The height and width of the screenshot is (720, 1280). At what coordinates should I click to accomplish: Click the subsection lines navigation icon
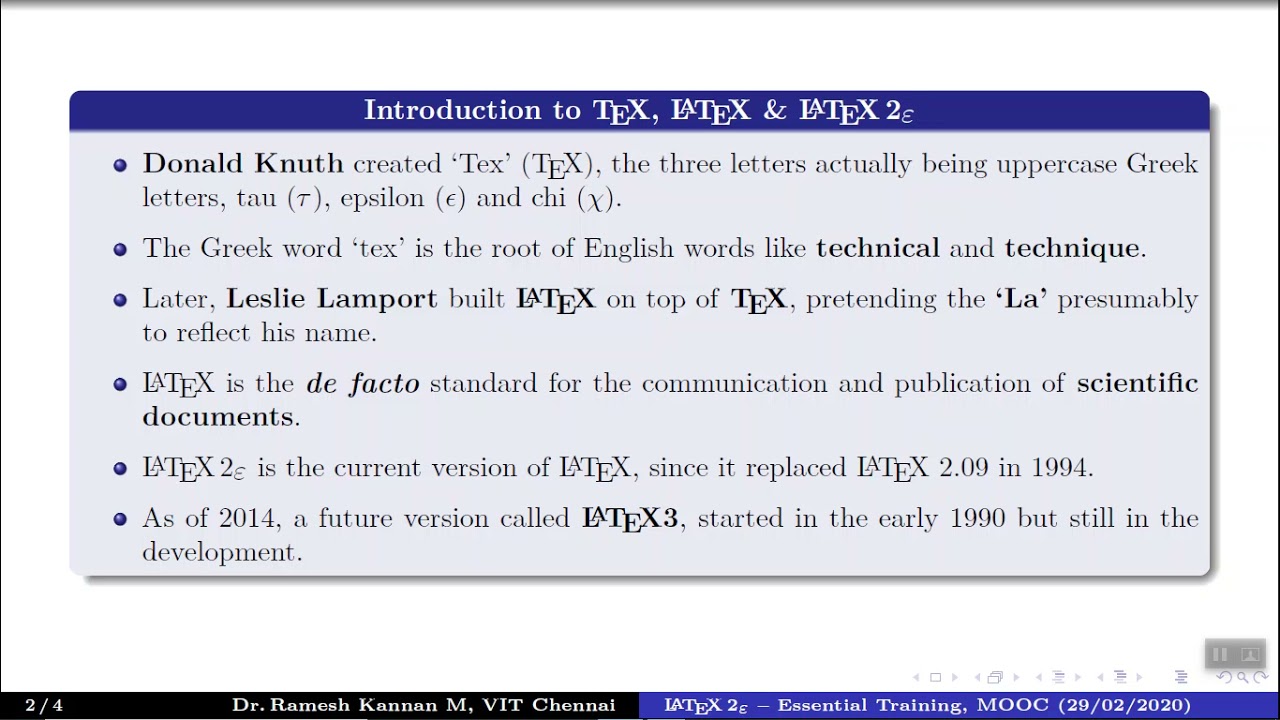point(1059,677)
